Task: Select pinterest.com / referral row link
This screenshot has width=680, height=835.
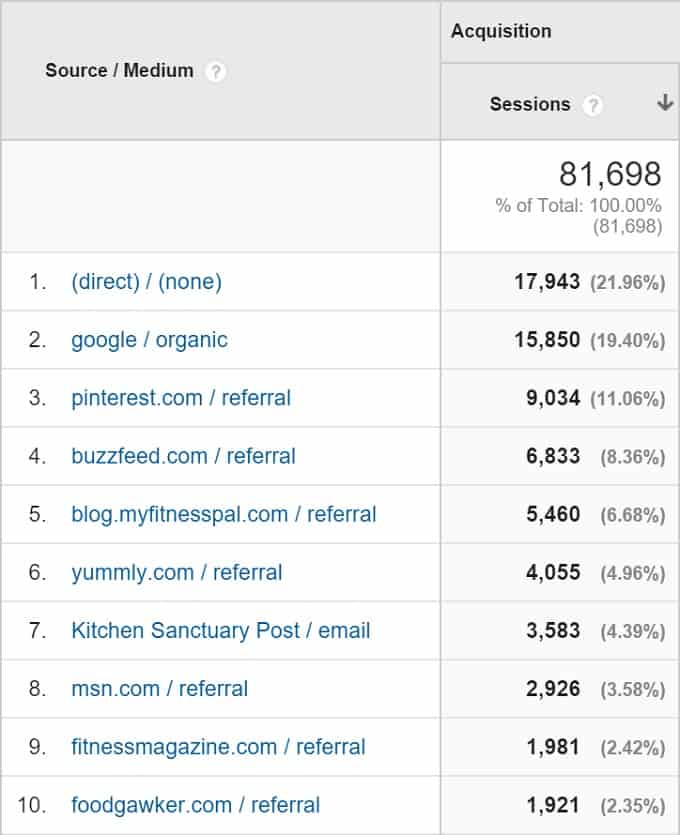Action: point(181,398)
